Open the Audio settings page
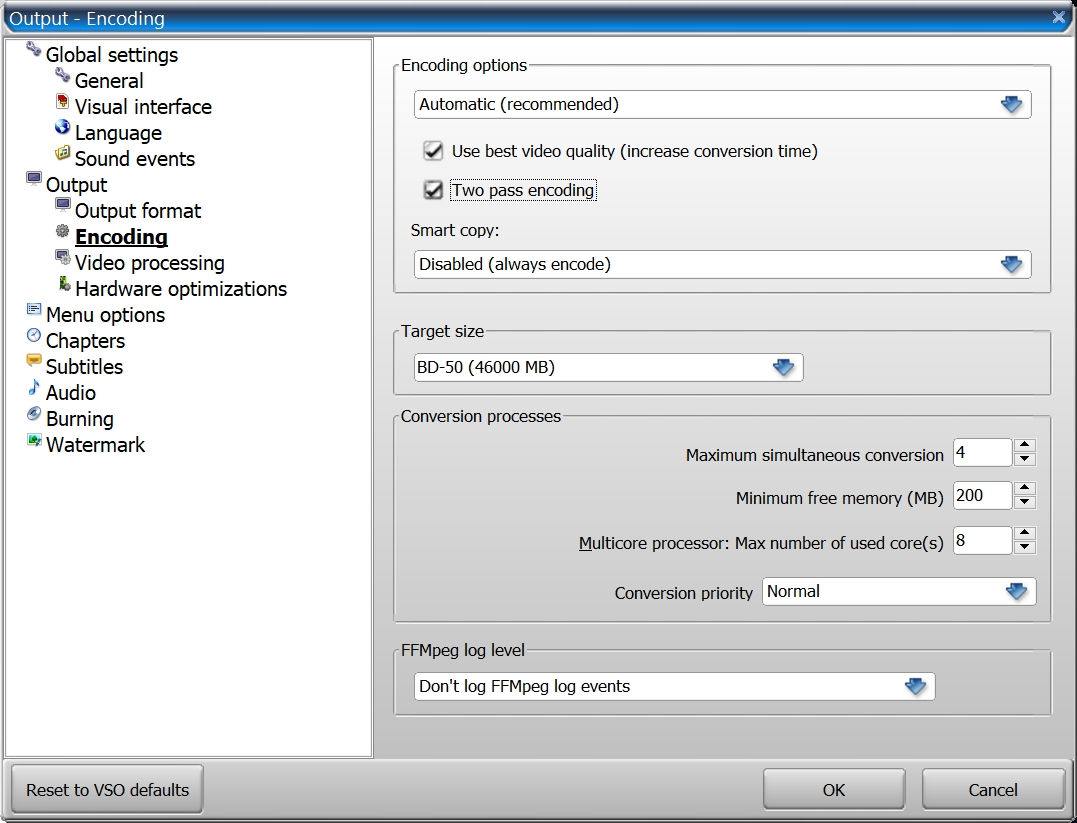 [71, 393]
